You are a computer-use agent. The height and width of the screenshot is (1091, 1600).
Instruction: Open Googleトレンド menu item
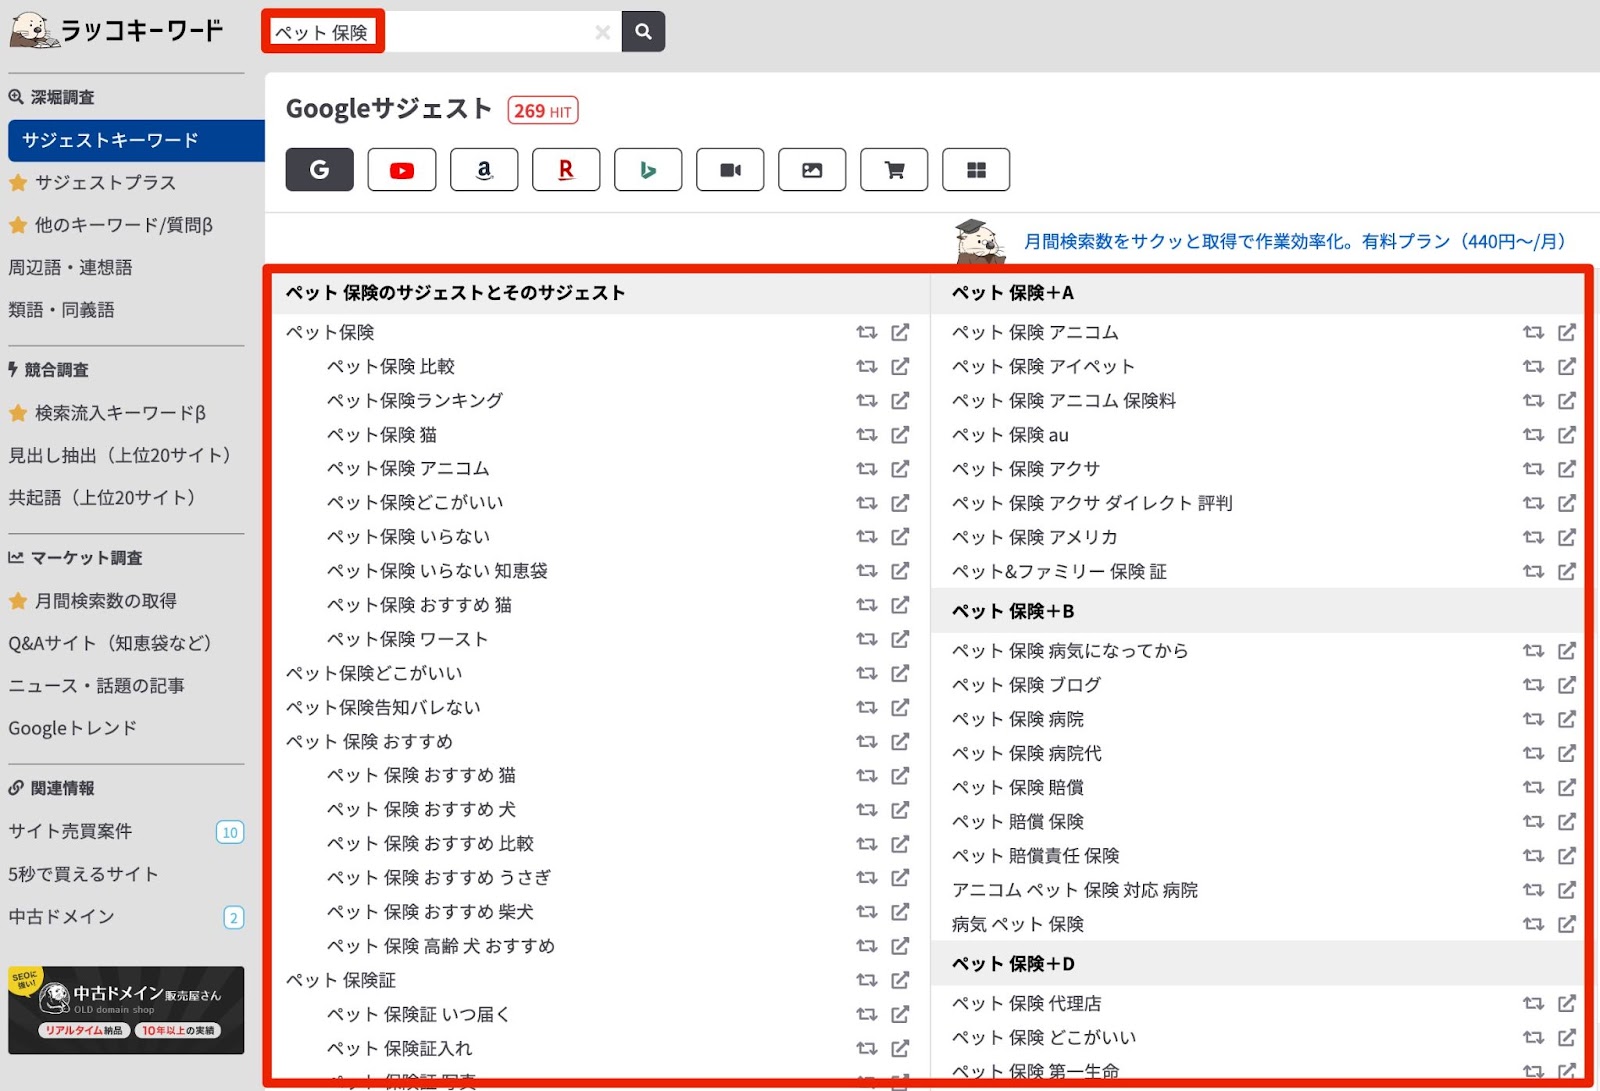coord(72,728)
